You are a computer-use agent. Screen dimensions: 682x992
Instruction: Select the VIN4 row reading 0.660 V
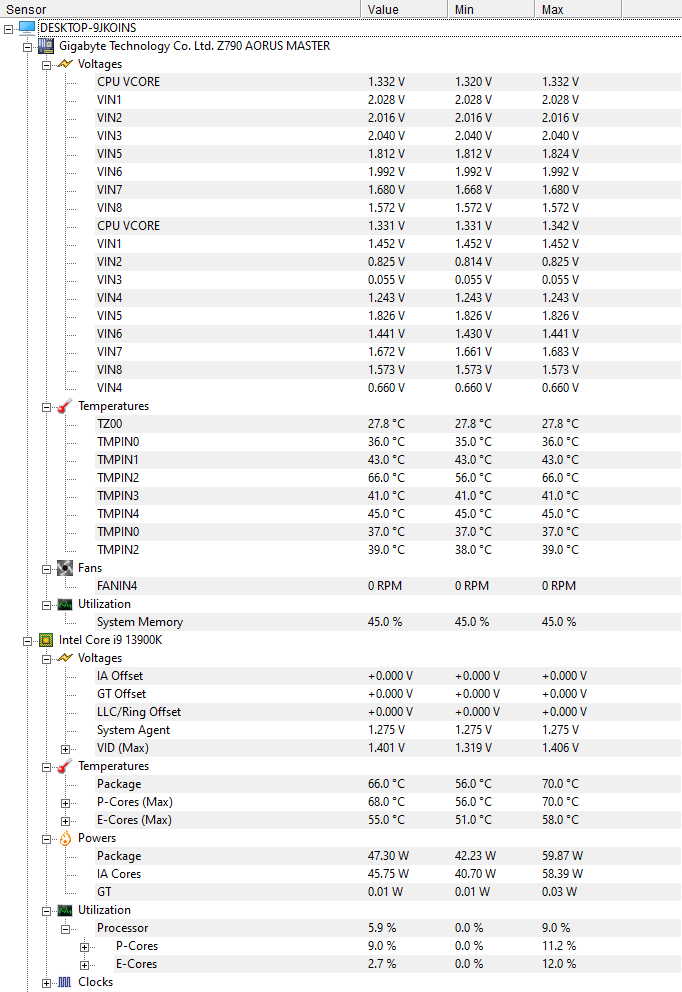388,388
